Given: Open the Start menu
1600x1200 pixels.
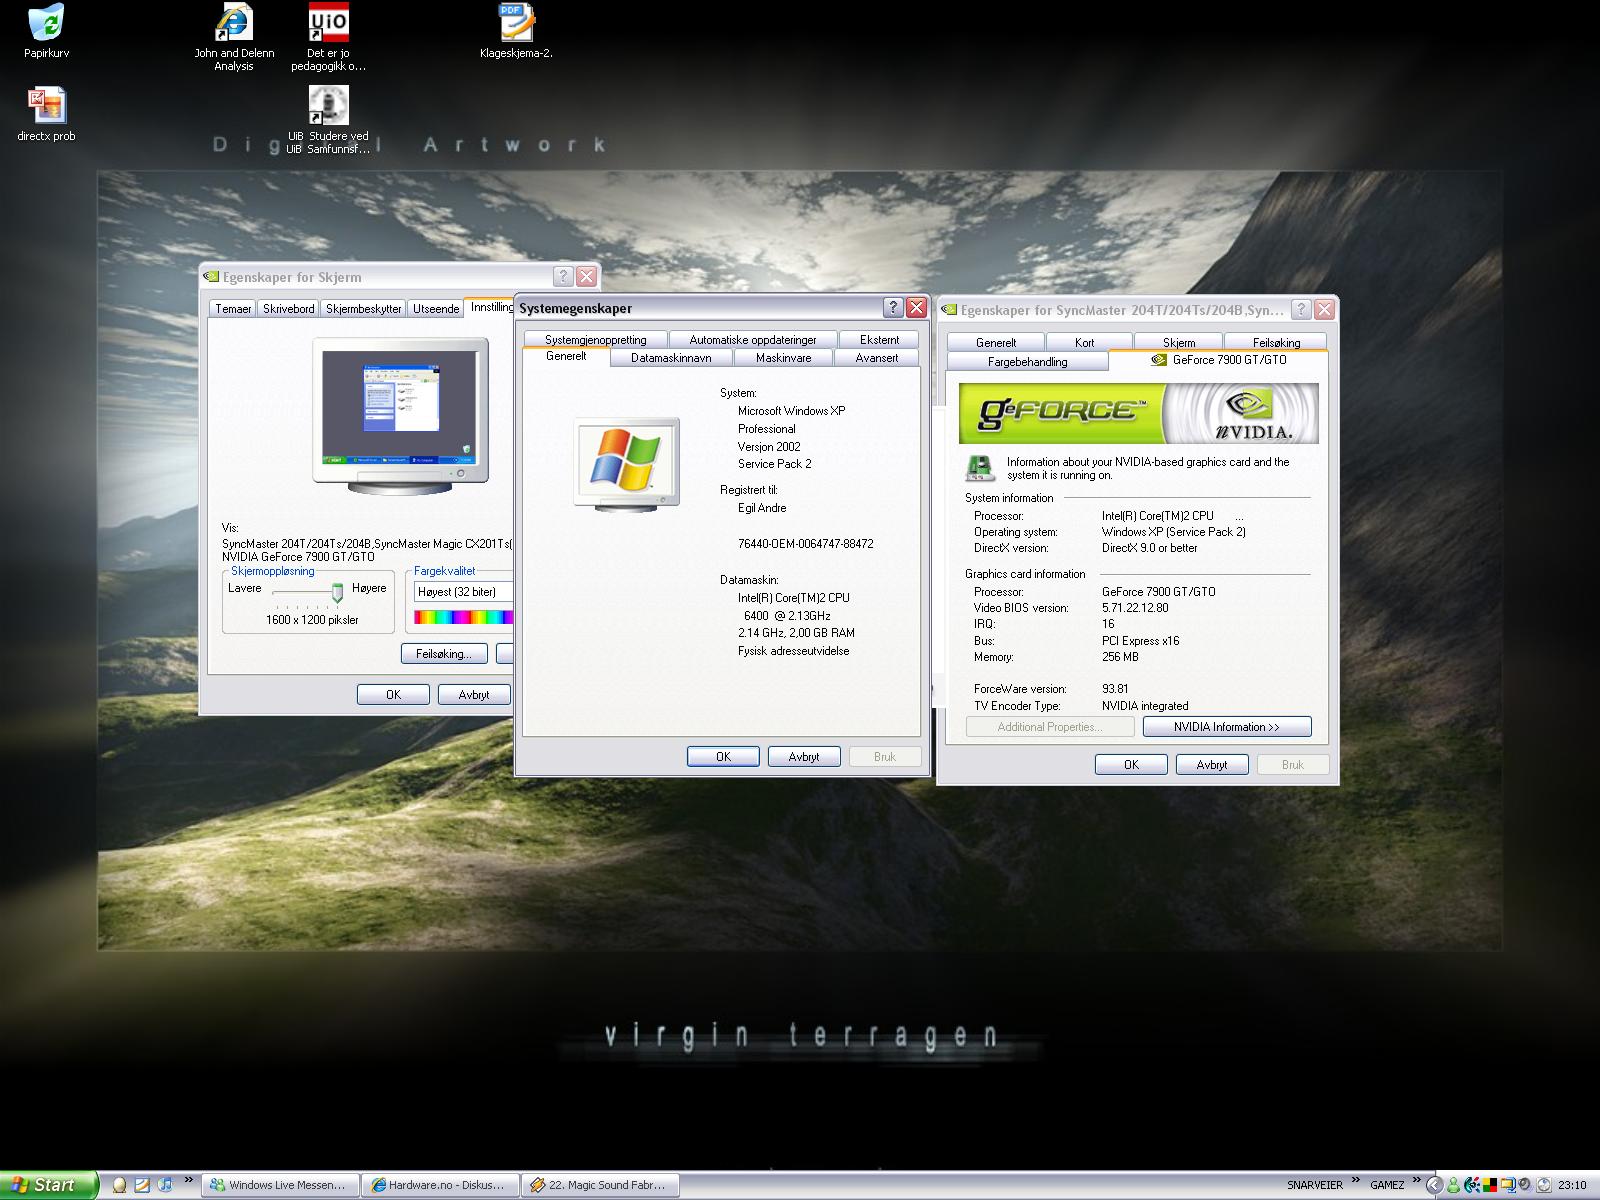Looking at the screenshot, I should point(48,1185).
